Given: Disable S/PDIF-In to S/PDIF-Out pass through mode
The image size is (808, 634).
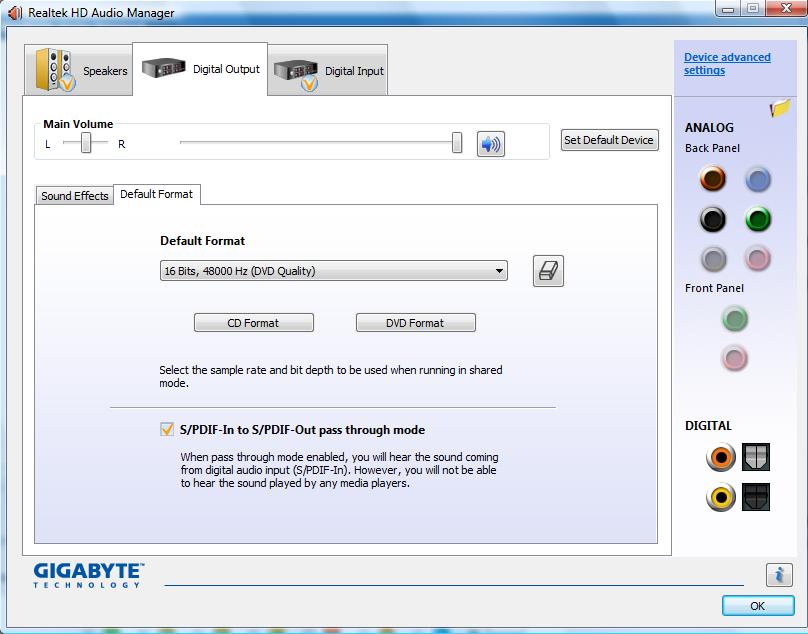Looking at the screenshot, I should point(167,429).
